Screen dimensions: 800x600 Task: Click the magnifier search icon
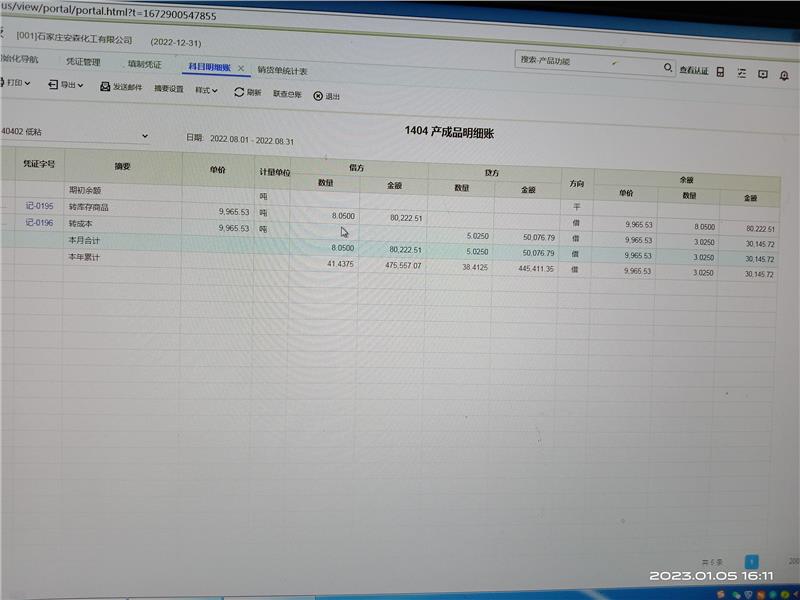(x=668, y=68)
